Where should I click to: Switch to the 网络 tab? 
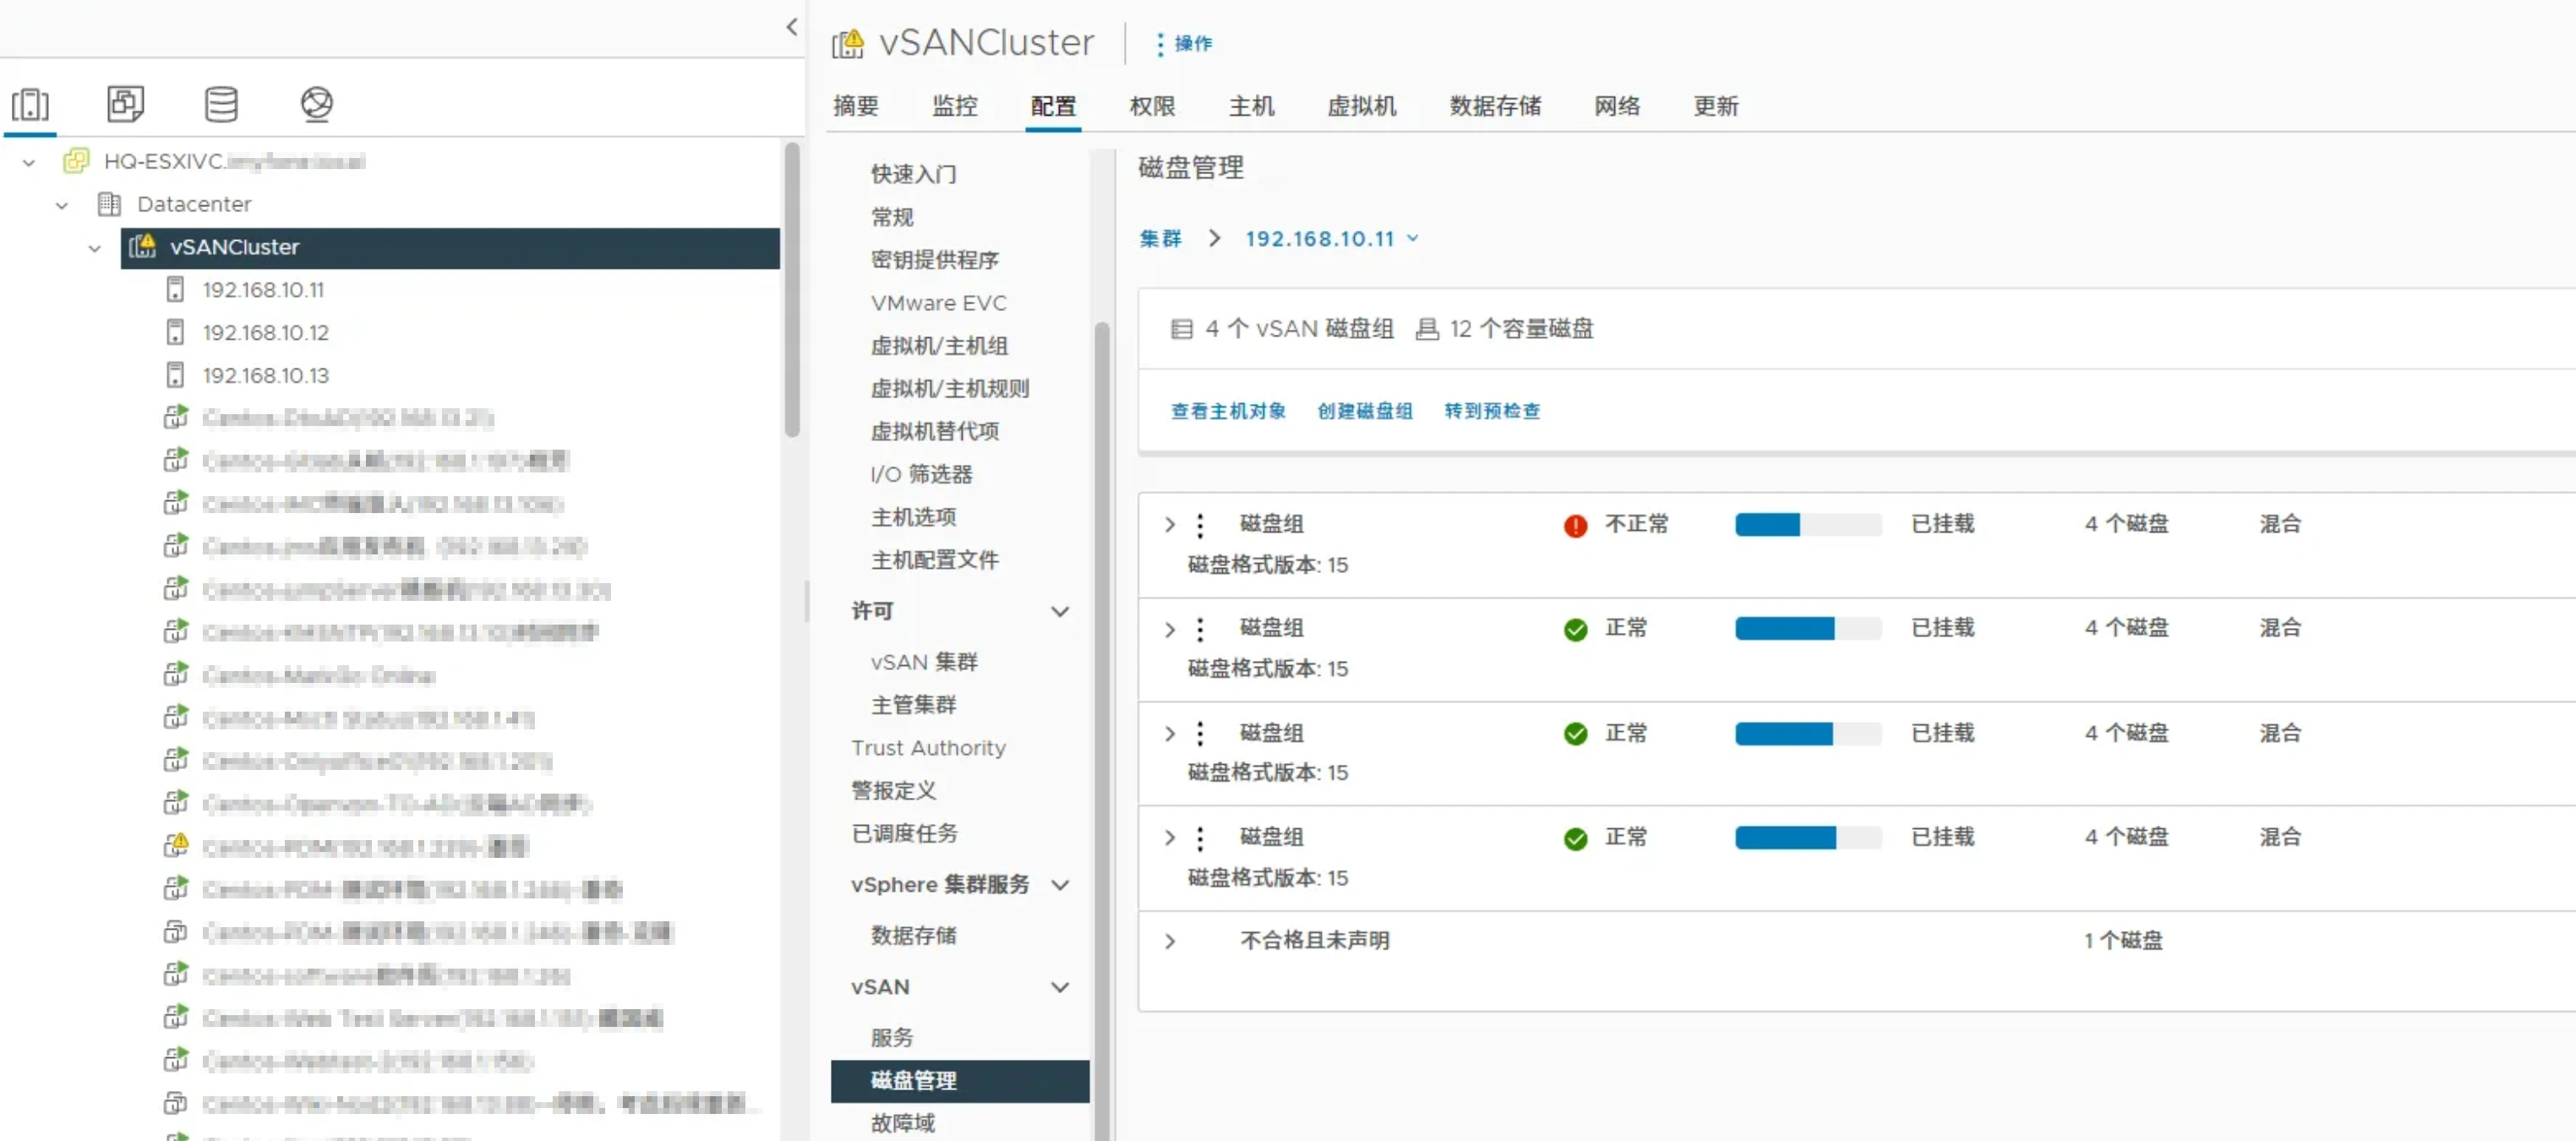1617,106
